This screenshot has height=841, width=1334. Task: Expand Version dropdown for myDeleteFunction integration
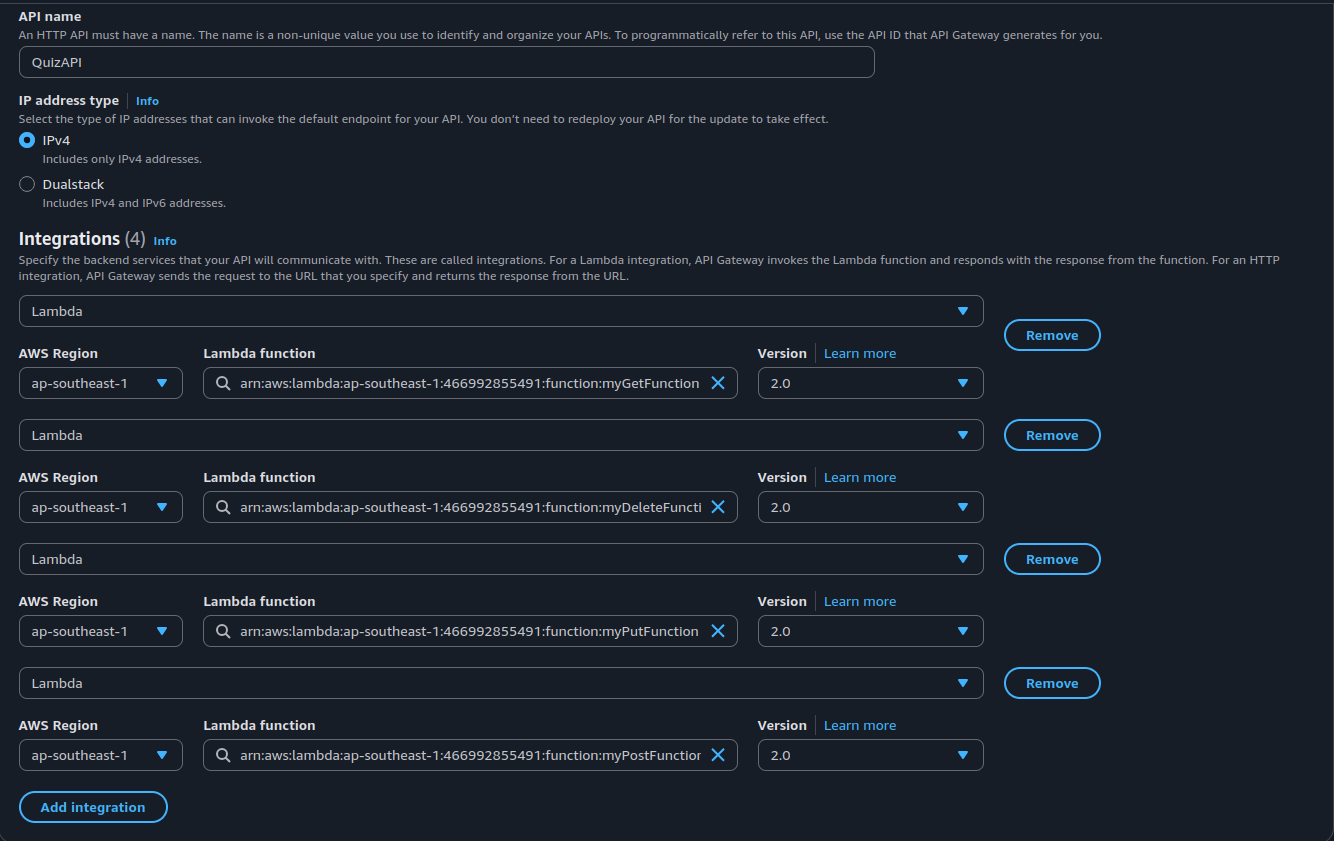tap(870, 507)
